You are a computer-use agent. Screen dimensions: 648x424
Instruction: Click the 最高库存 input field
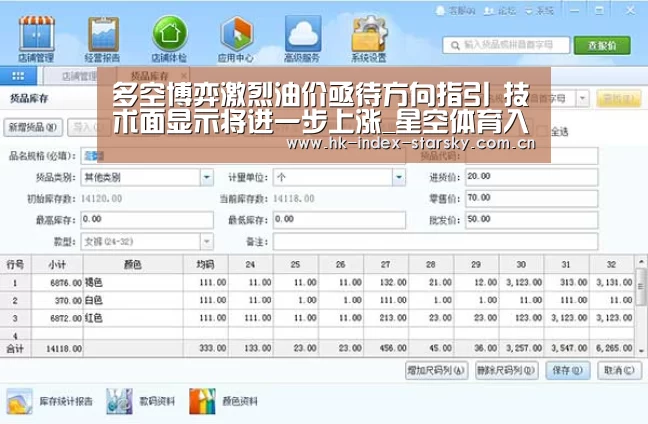click(147, 220)
